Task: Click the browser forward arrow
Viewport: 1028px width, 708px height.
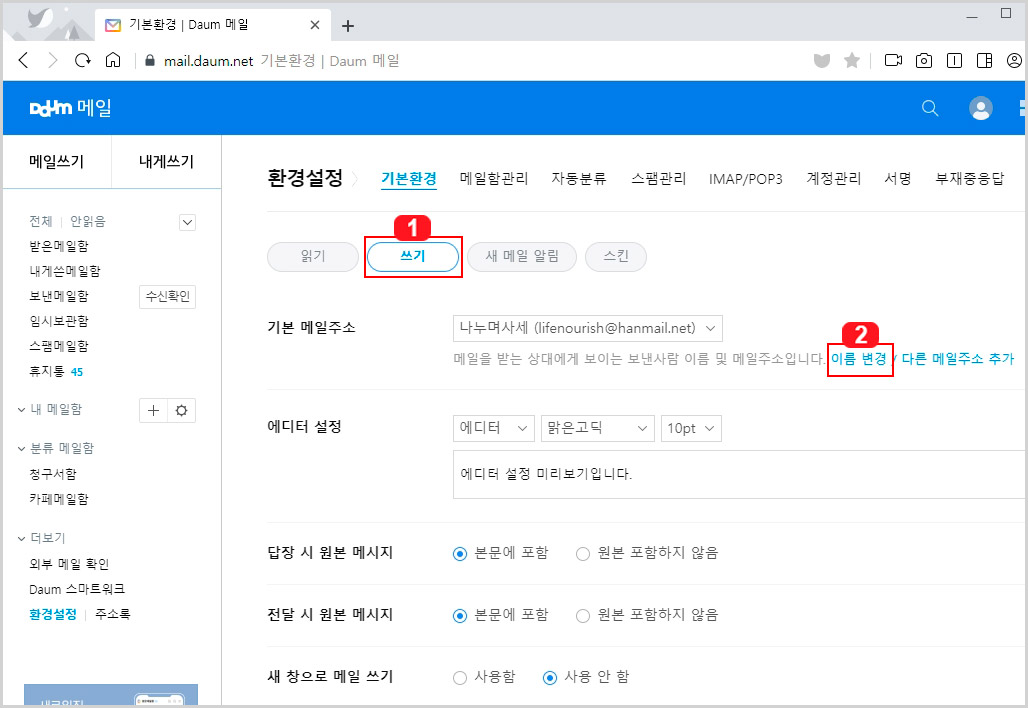Action: [x=53, y=61]
